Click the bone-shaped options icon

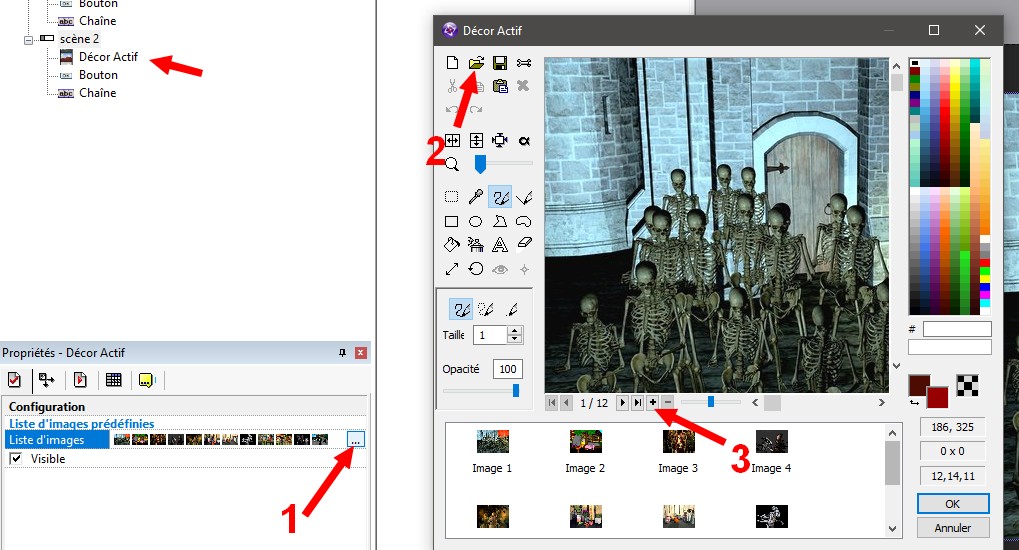[524, 62]
